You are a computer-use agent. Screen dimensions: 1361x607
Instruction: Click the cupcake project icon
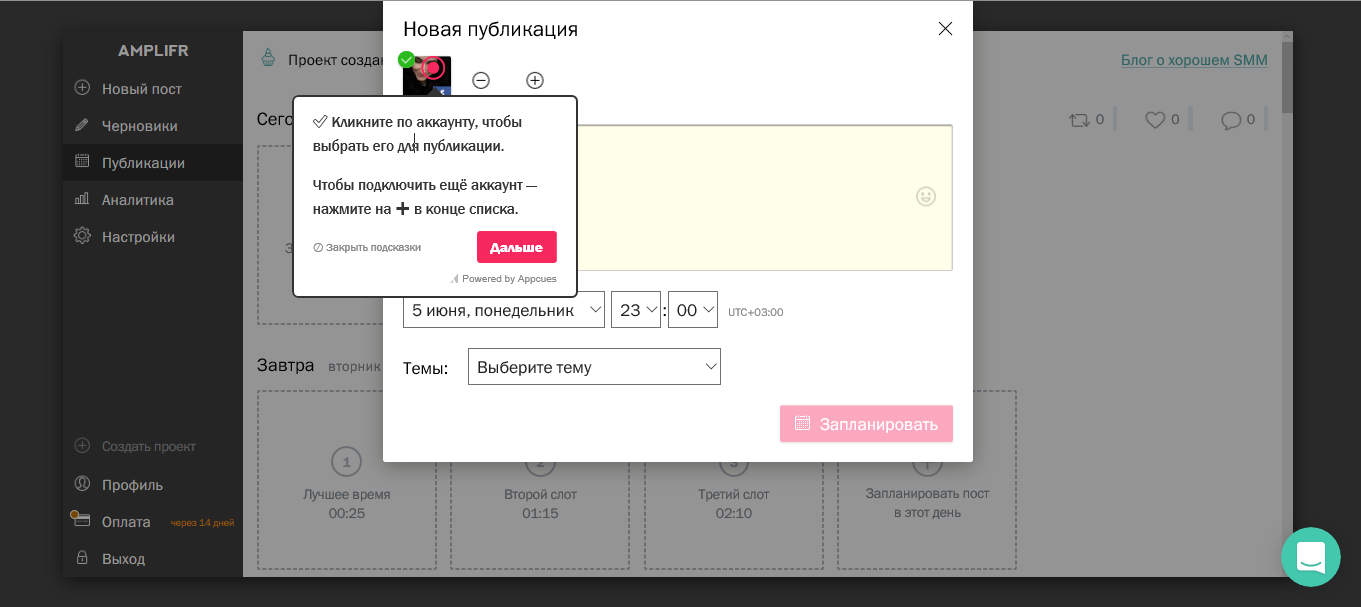268,58
